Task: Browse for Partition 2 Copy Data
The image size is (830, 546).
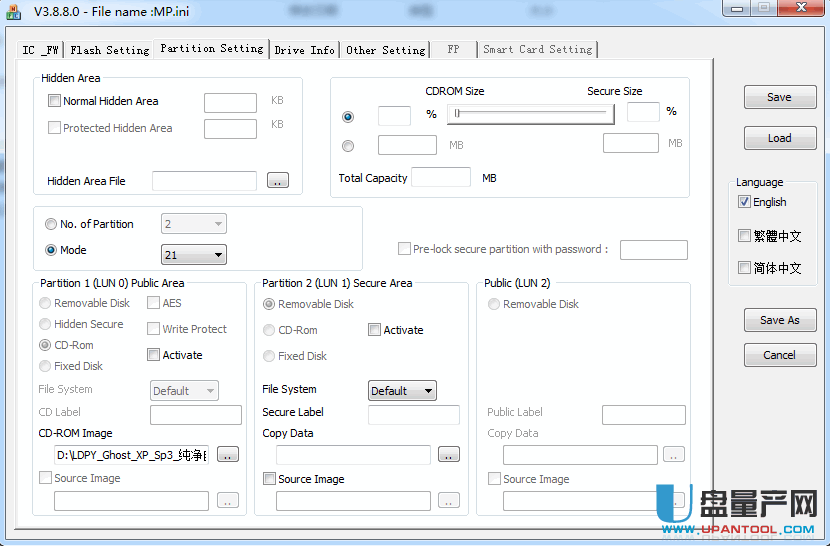Action: [x=448, y=455]
